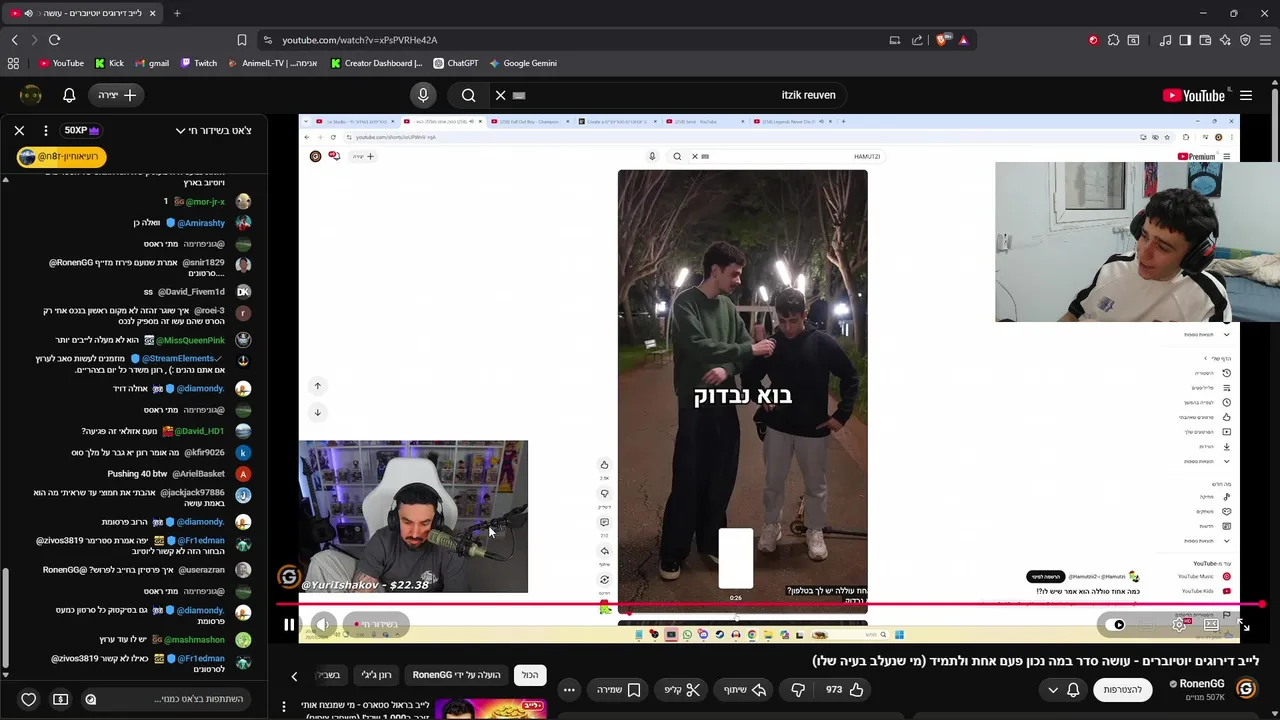Show more filter chips with arrow
This screenshot has width=1280, height=720.
tap(294, 677)
